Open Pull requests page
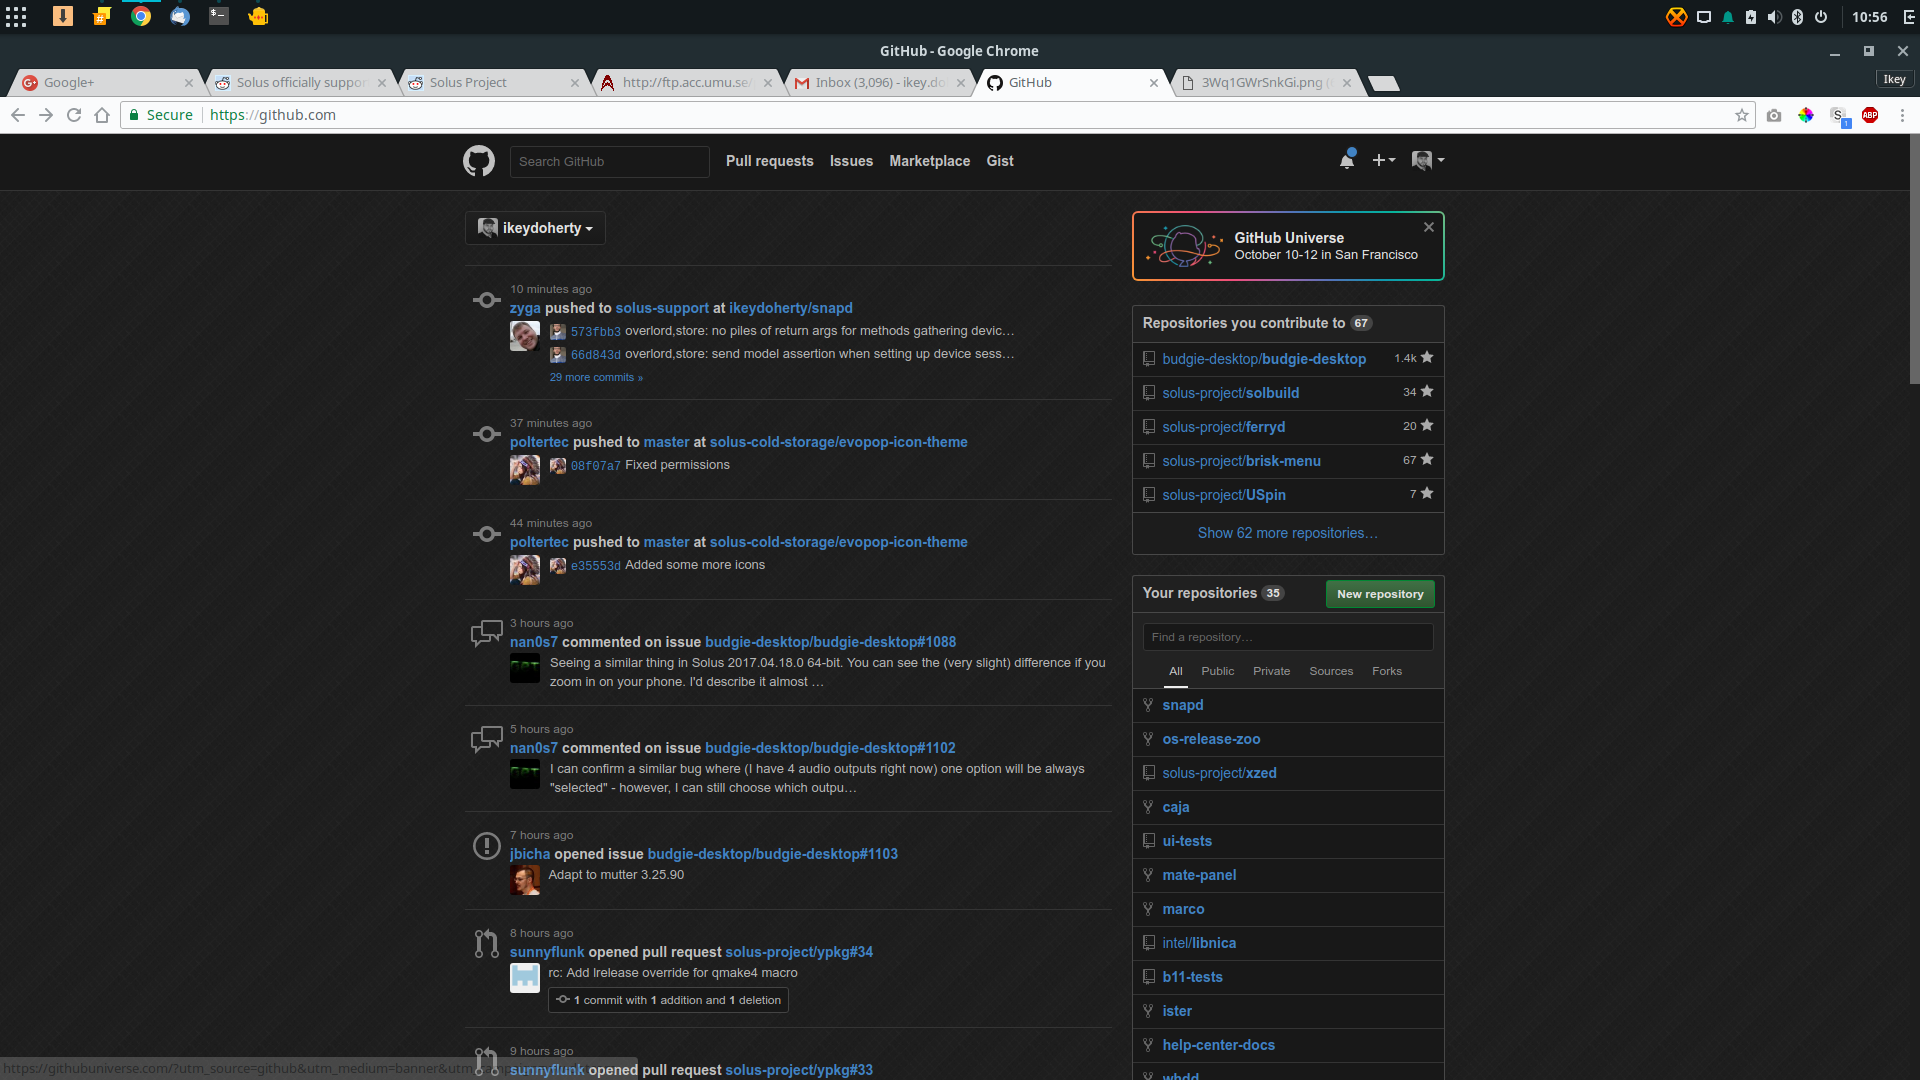This screenshot has width=1920, height=1080. (769, 161)
